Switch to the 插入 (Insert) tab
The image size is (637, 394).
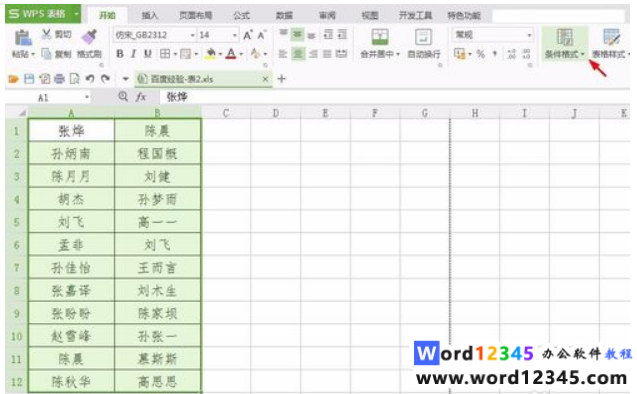click(150, 15)
